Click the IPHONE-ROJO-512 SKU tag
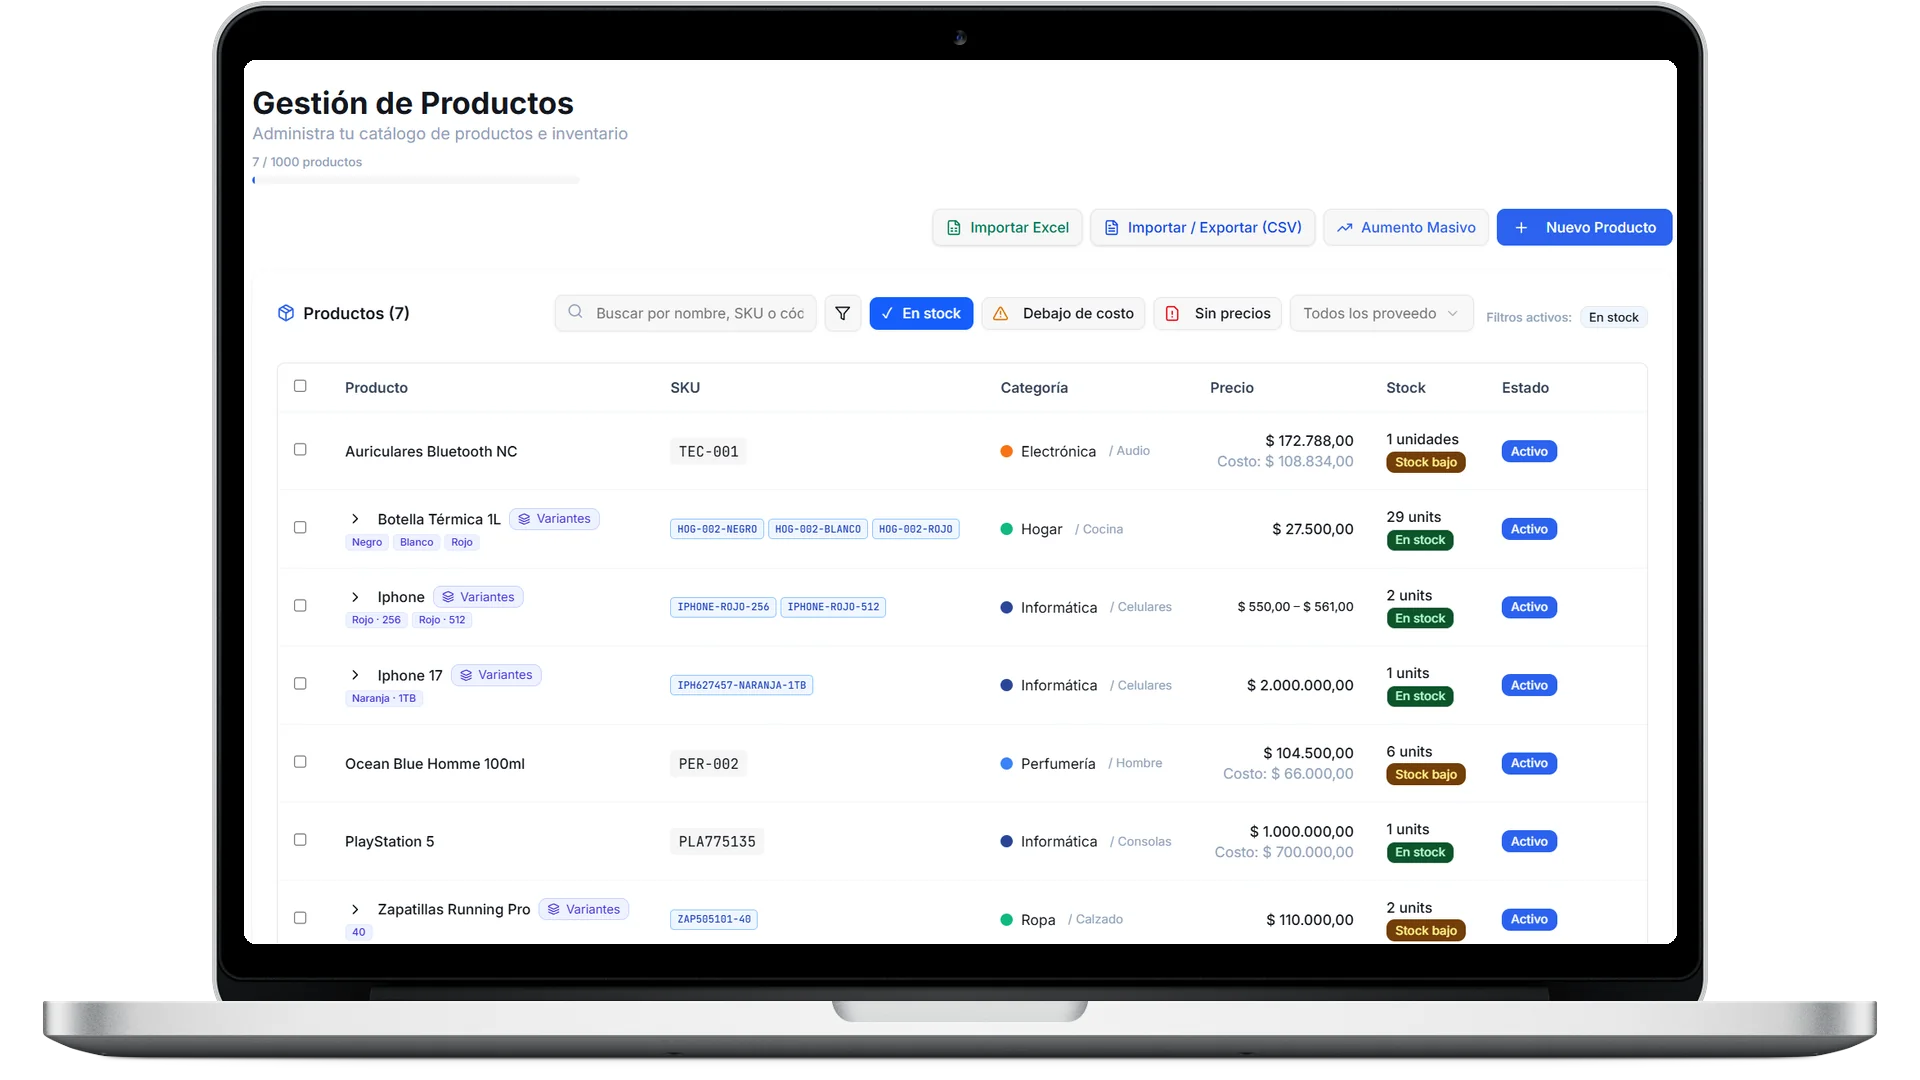 (833, 607)
